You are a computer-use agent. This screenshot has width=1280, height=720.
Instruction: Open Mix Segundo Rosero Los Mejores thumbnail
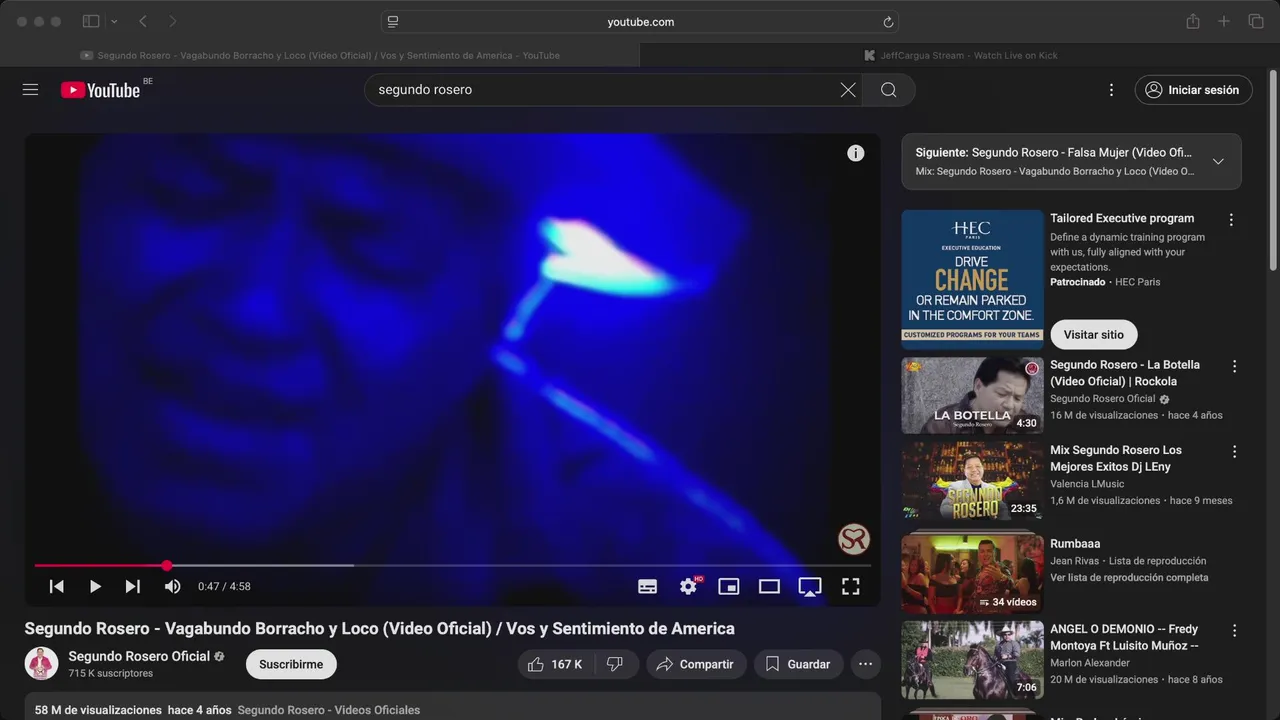point(972,481)
